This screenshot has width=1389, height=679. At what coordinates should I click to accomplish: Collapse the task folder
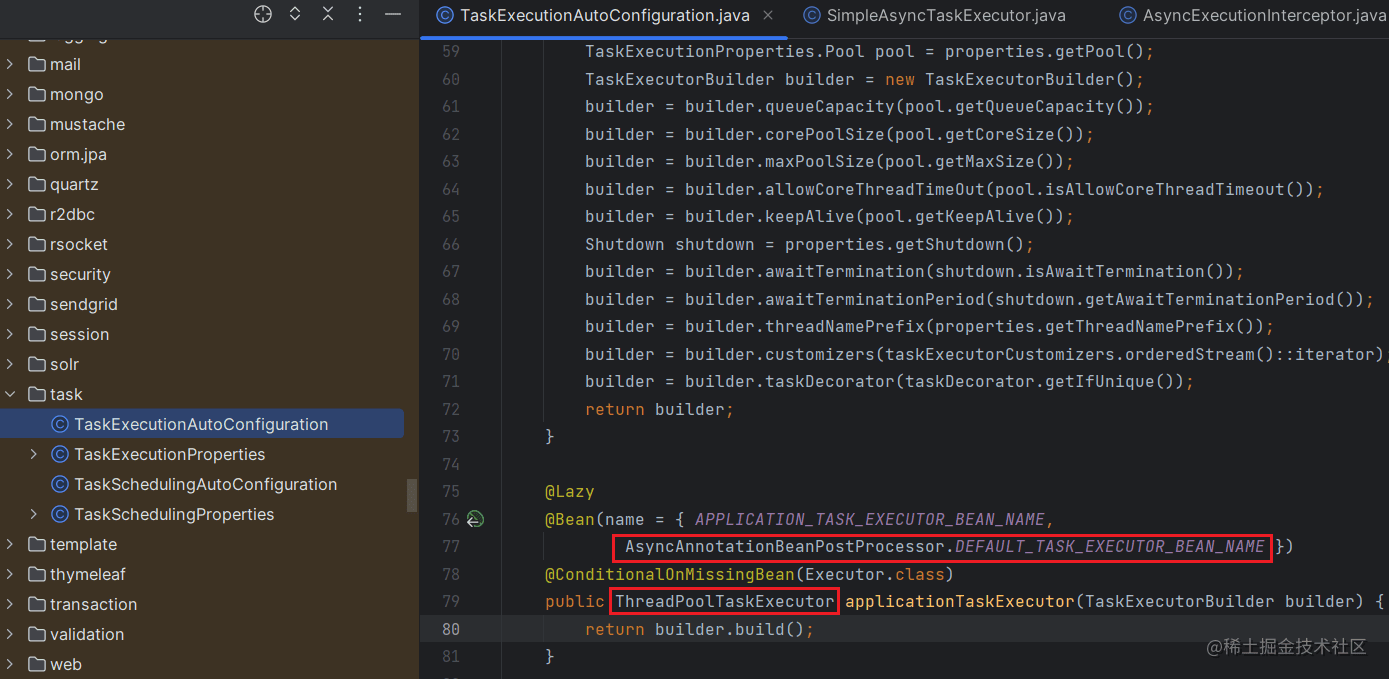[x=10, y=394]
